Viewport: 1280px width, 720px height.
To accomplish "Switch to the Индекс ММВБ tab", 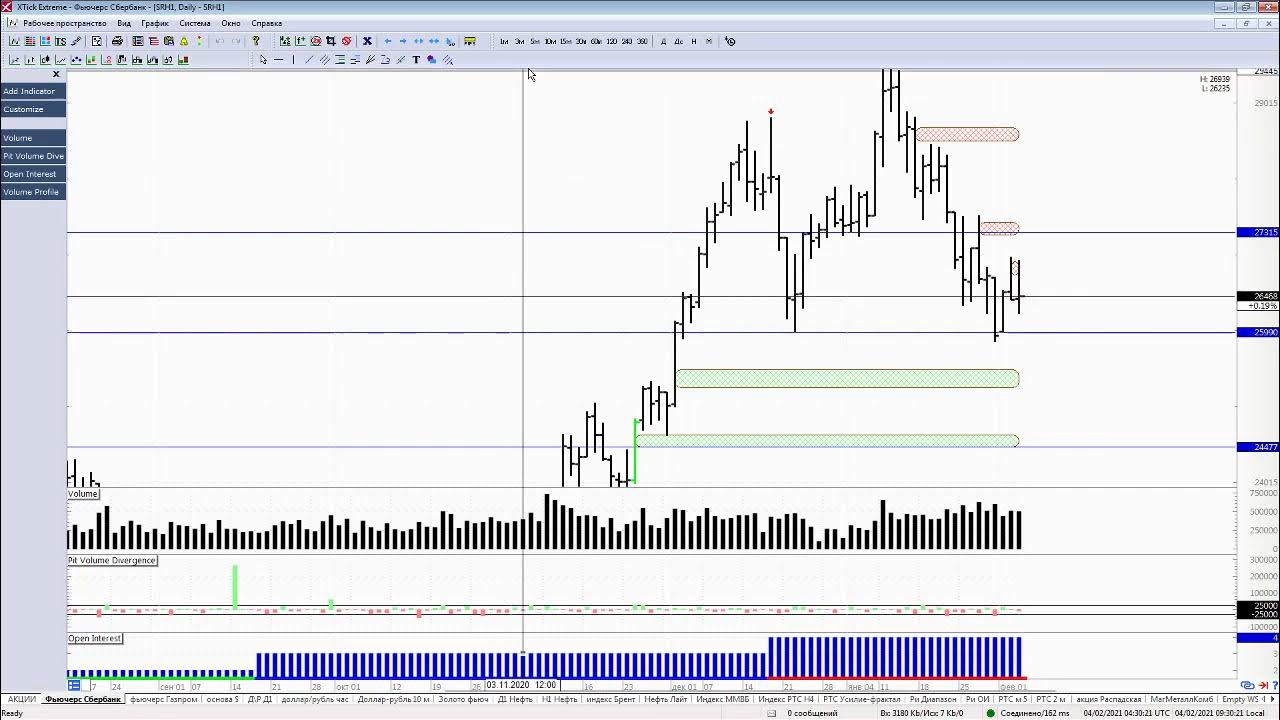I will pos(722,700).
